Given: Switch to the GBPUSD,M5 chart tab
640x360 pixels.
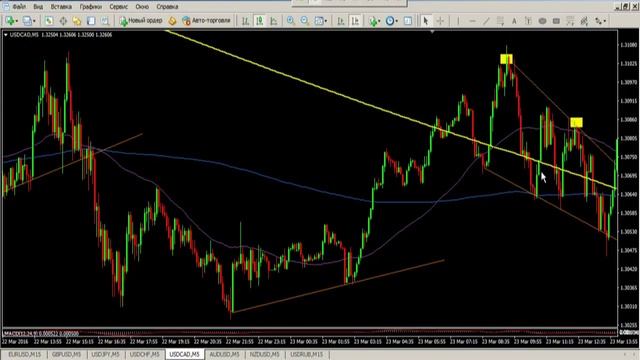Looking at the screenshot, I should click(66, 355).
